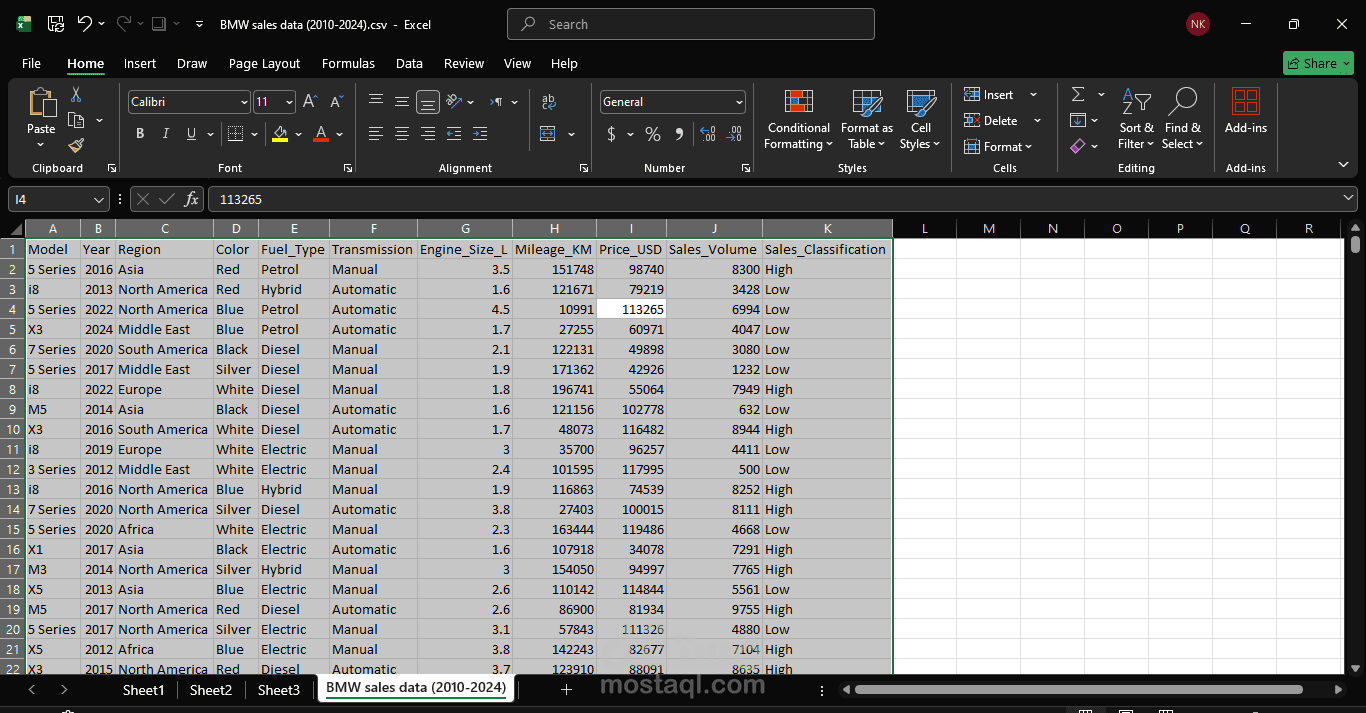Viewport: 1366px width, 713px height.
Task: Expand the General number format dropdown
Action: click(739, 102)
